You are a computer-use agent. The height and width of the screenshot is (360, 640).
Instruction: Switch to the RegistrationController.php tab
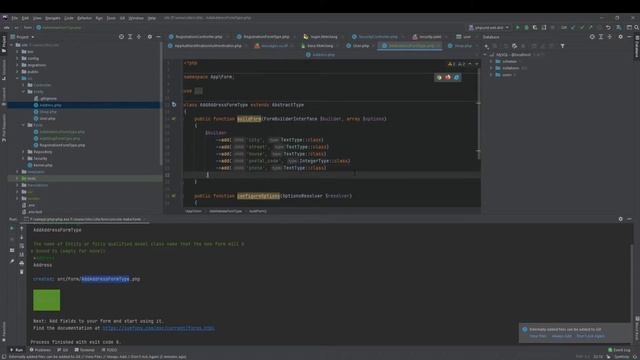(x=198, y=37)
